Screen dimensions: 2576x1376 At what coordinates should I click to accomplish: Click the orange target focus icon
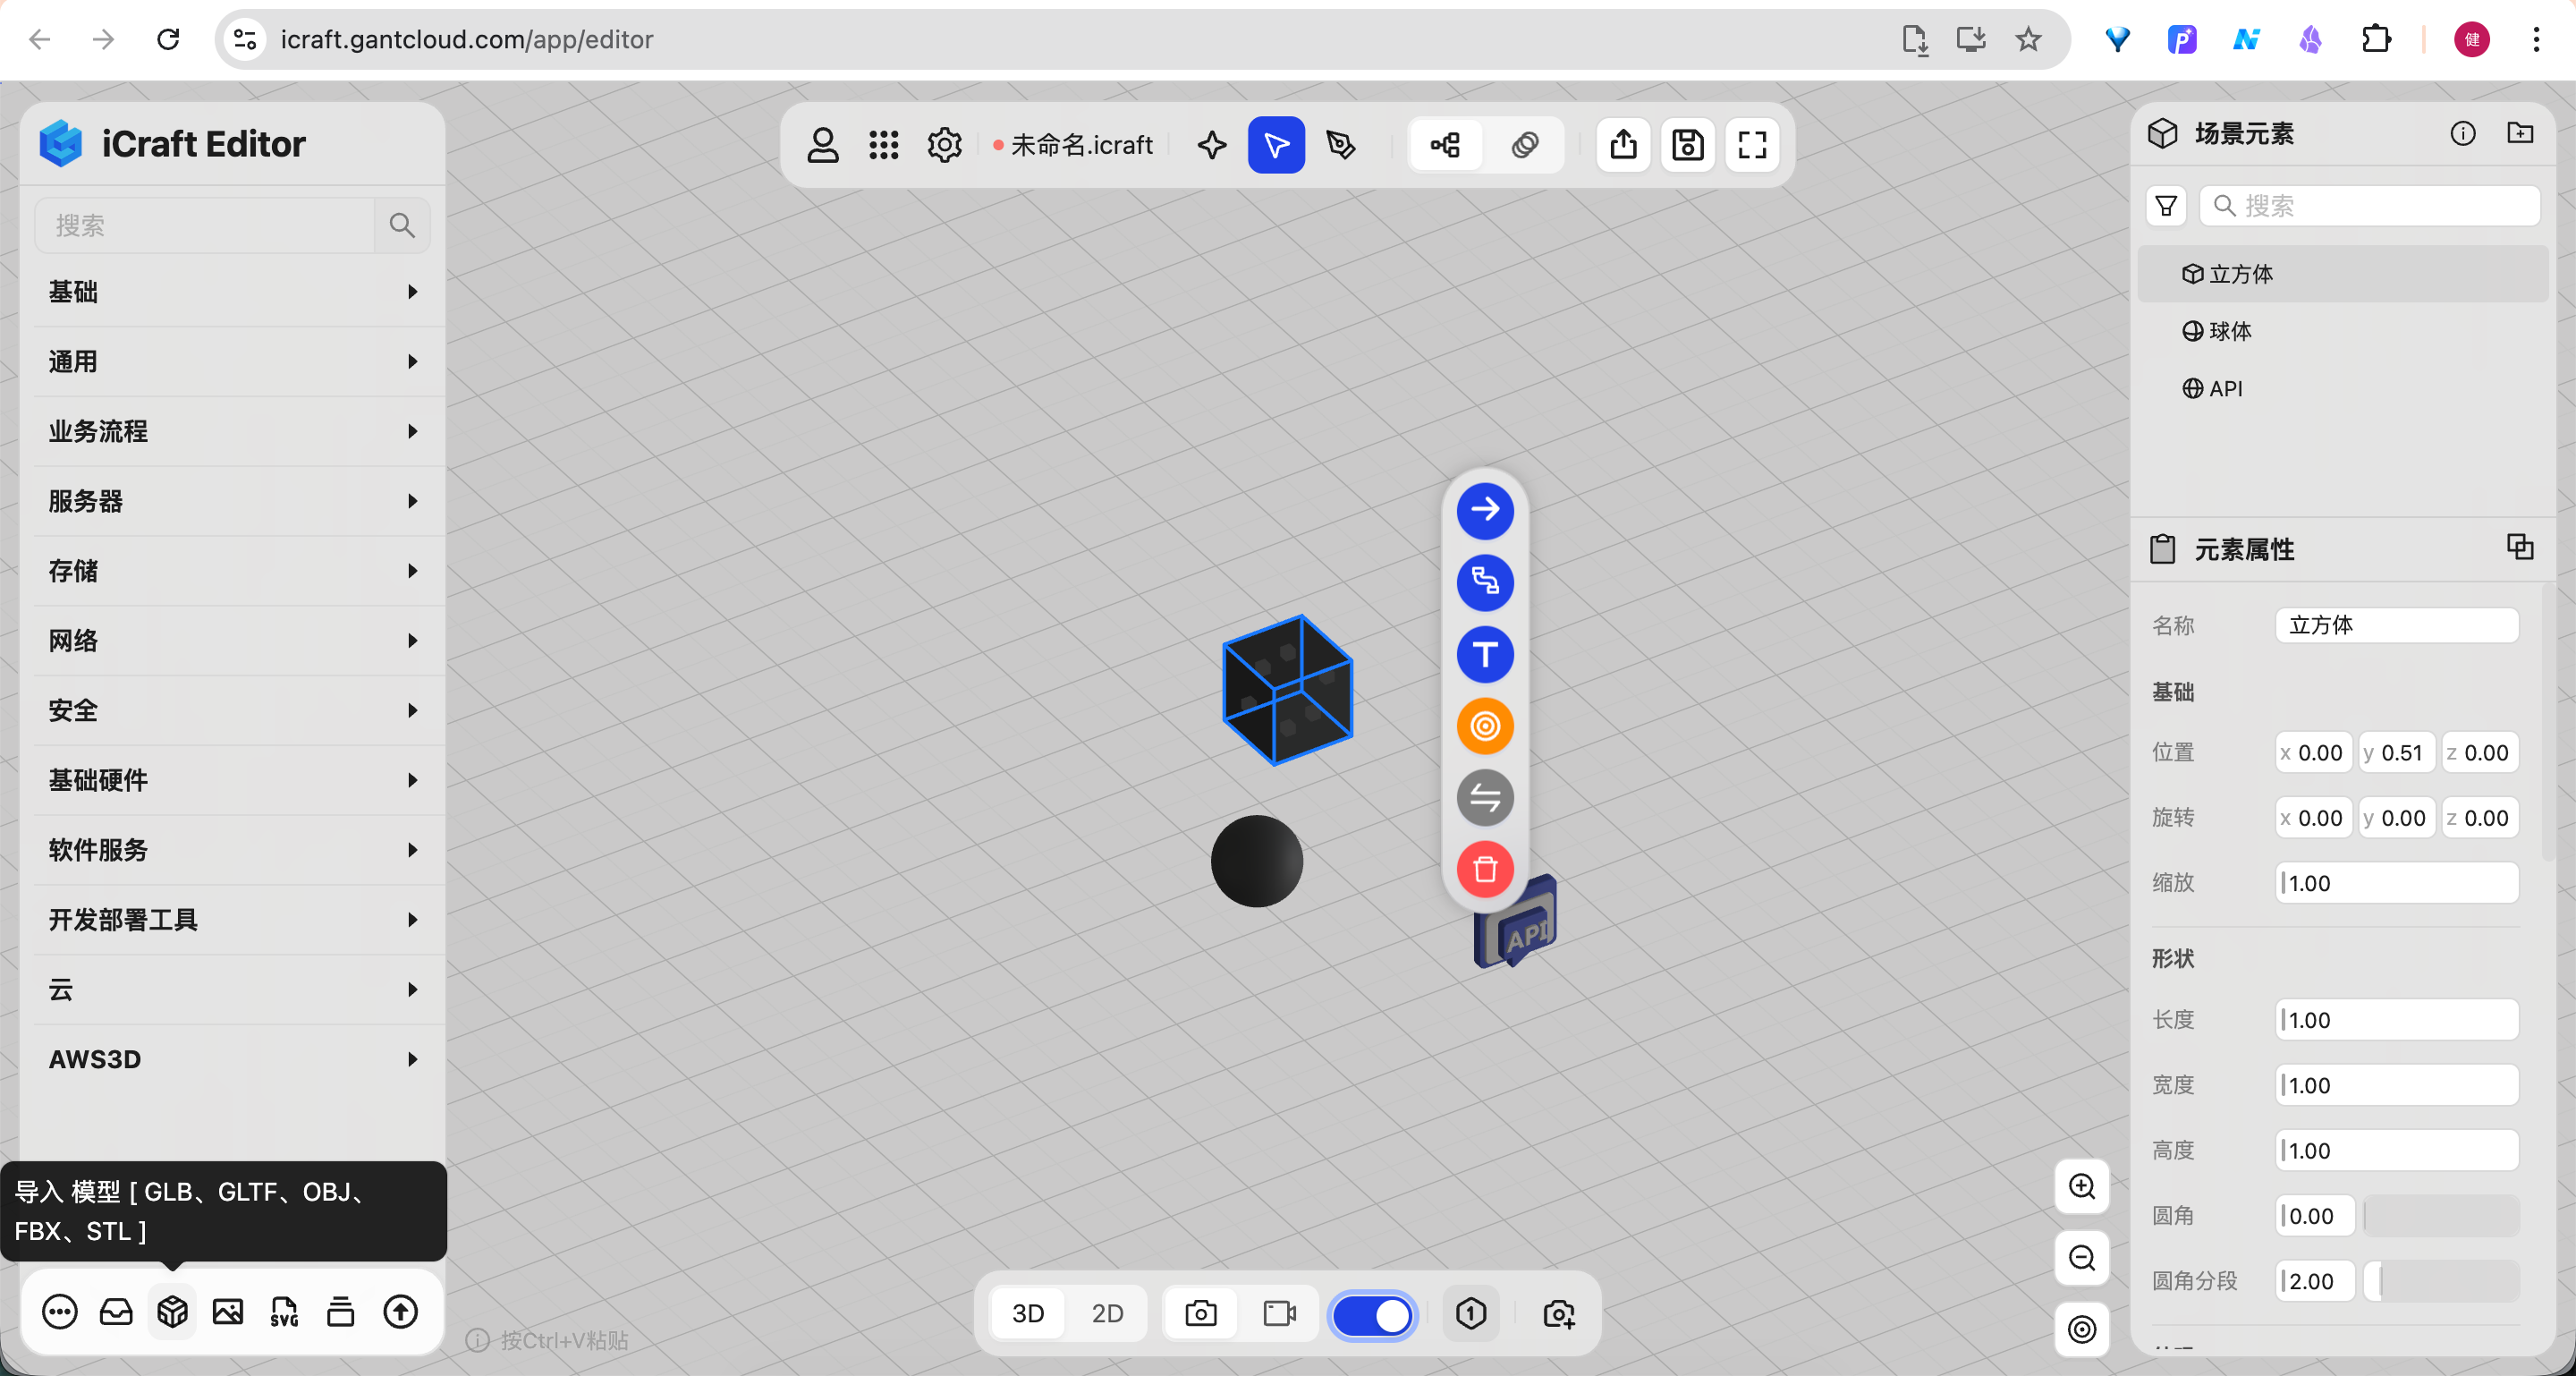click(x=1484, y=726)
